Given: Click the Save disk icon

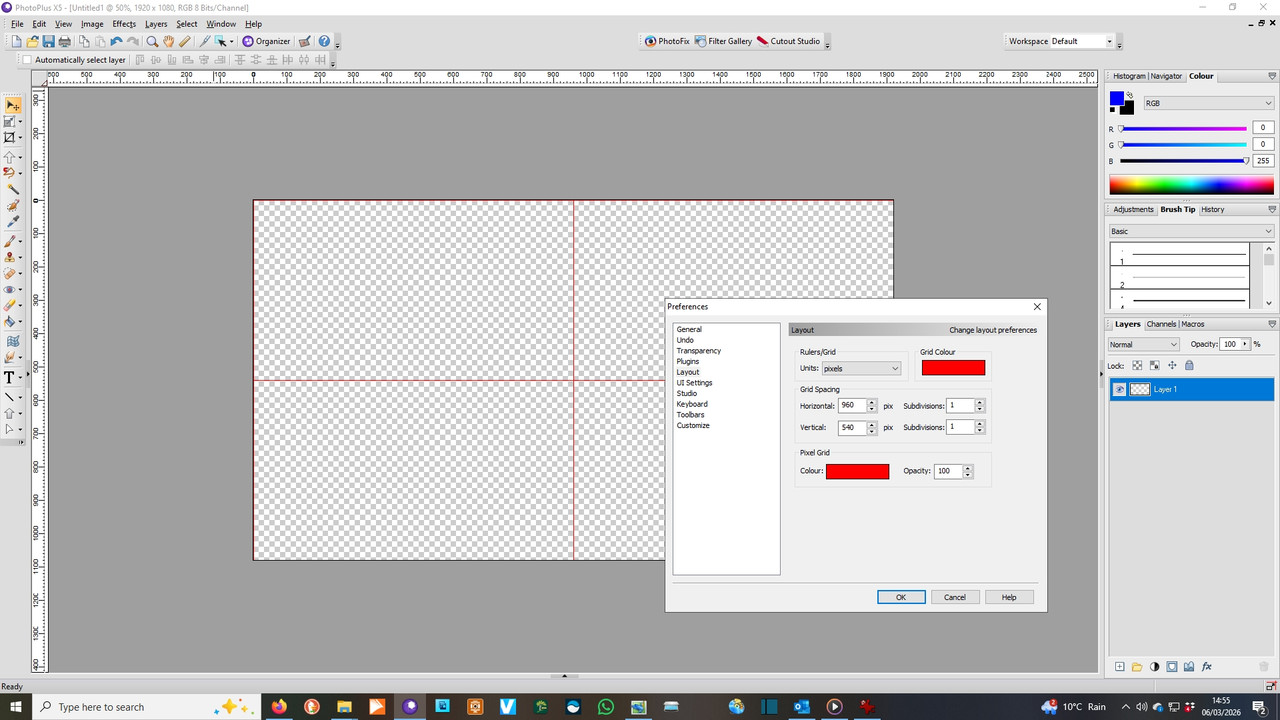Looking at the screenshot, I should 48,41.
